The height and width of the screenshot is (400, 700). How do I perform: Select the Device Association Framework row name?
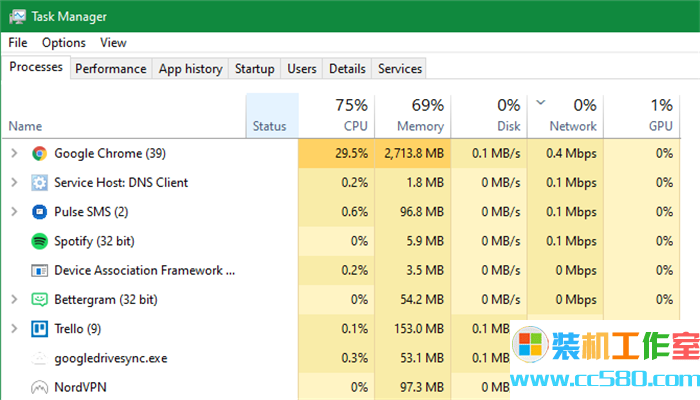pos(145,271)
